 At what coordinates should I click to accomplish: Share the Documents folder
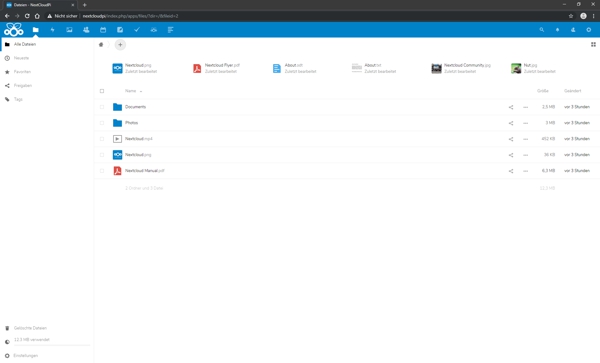click(x=511, y=107)
